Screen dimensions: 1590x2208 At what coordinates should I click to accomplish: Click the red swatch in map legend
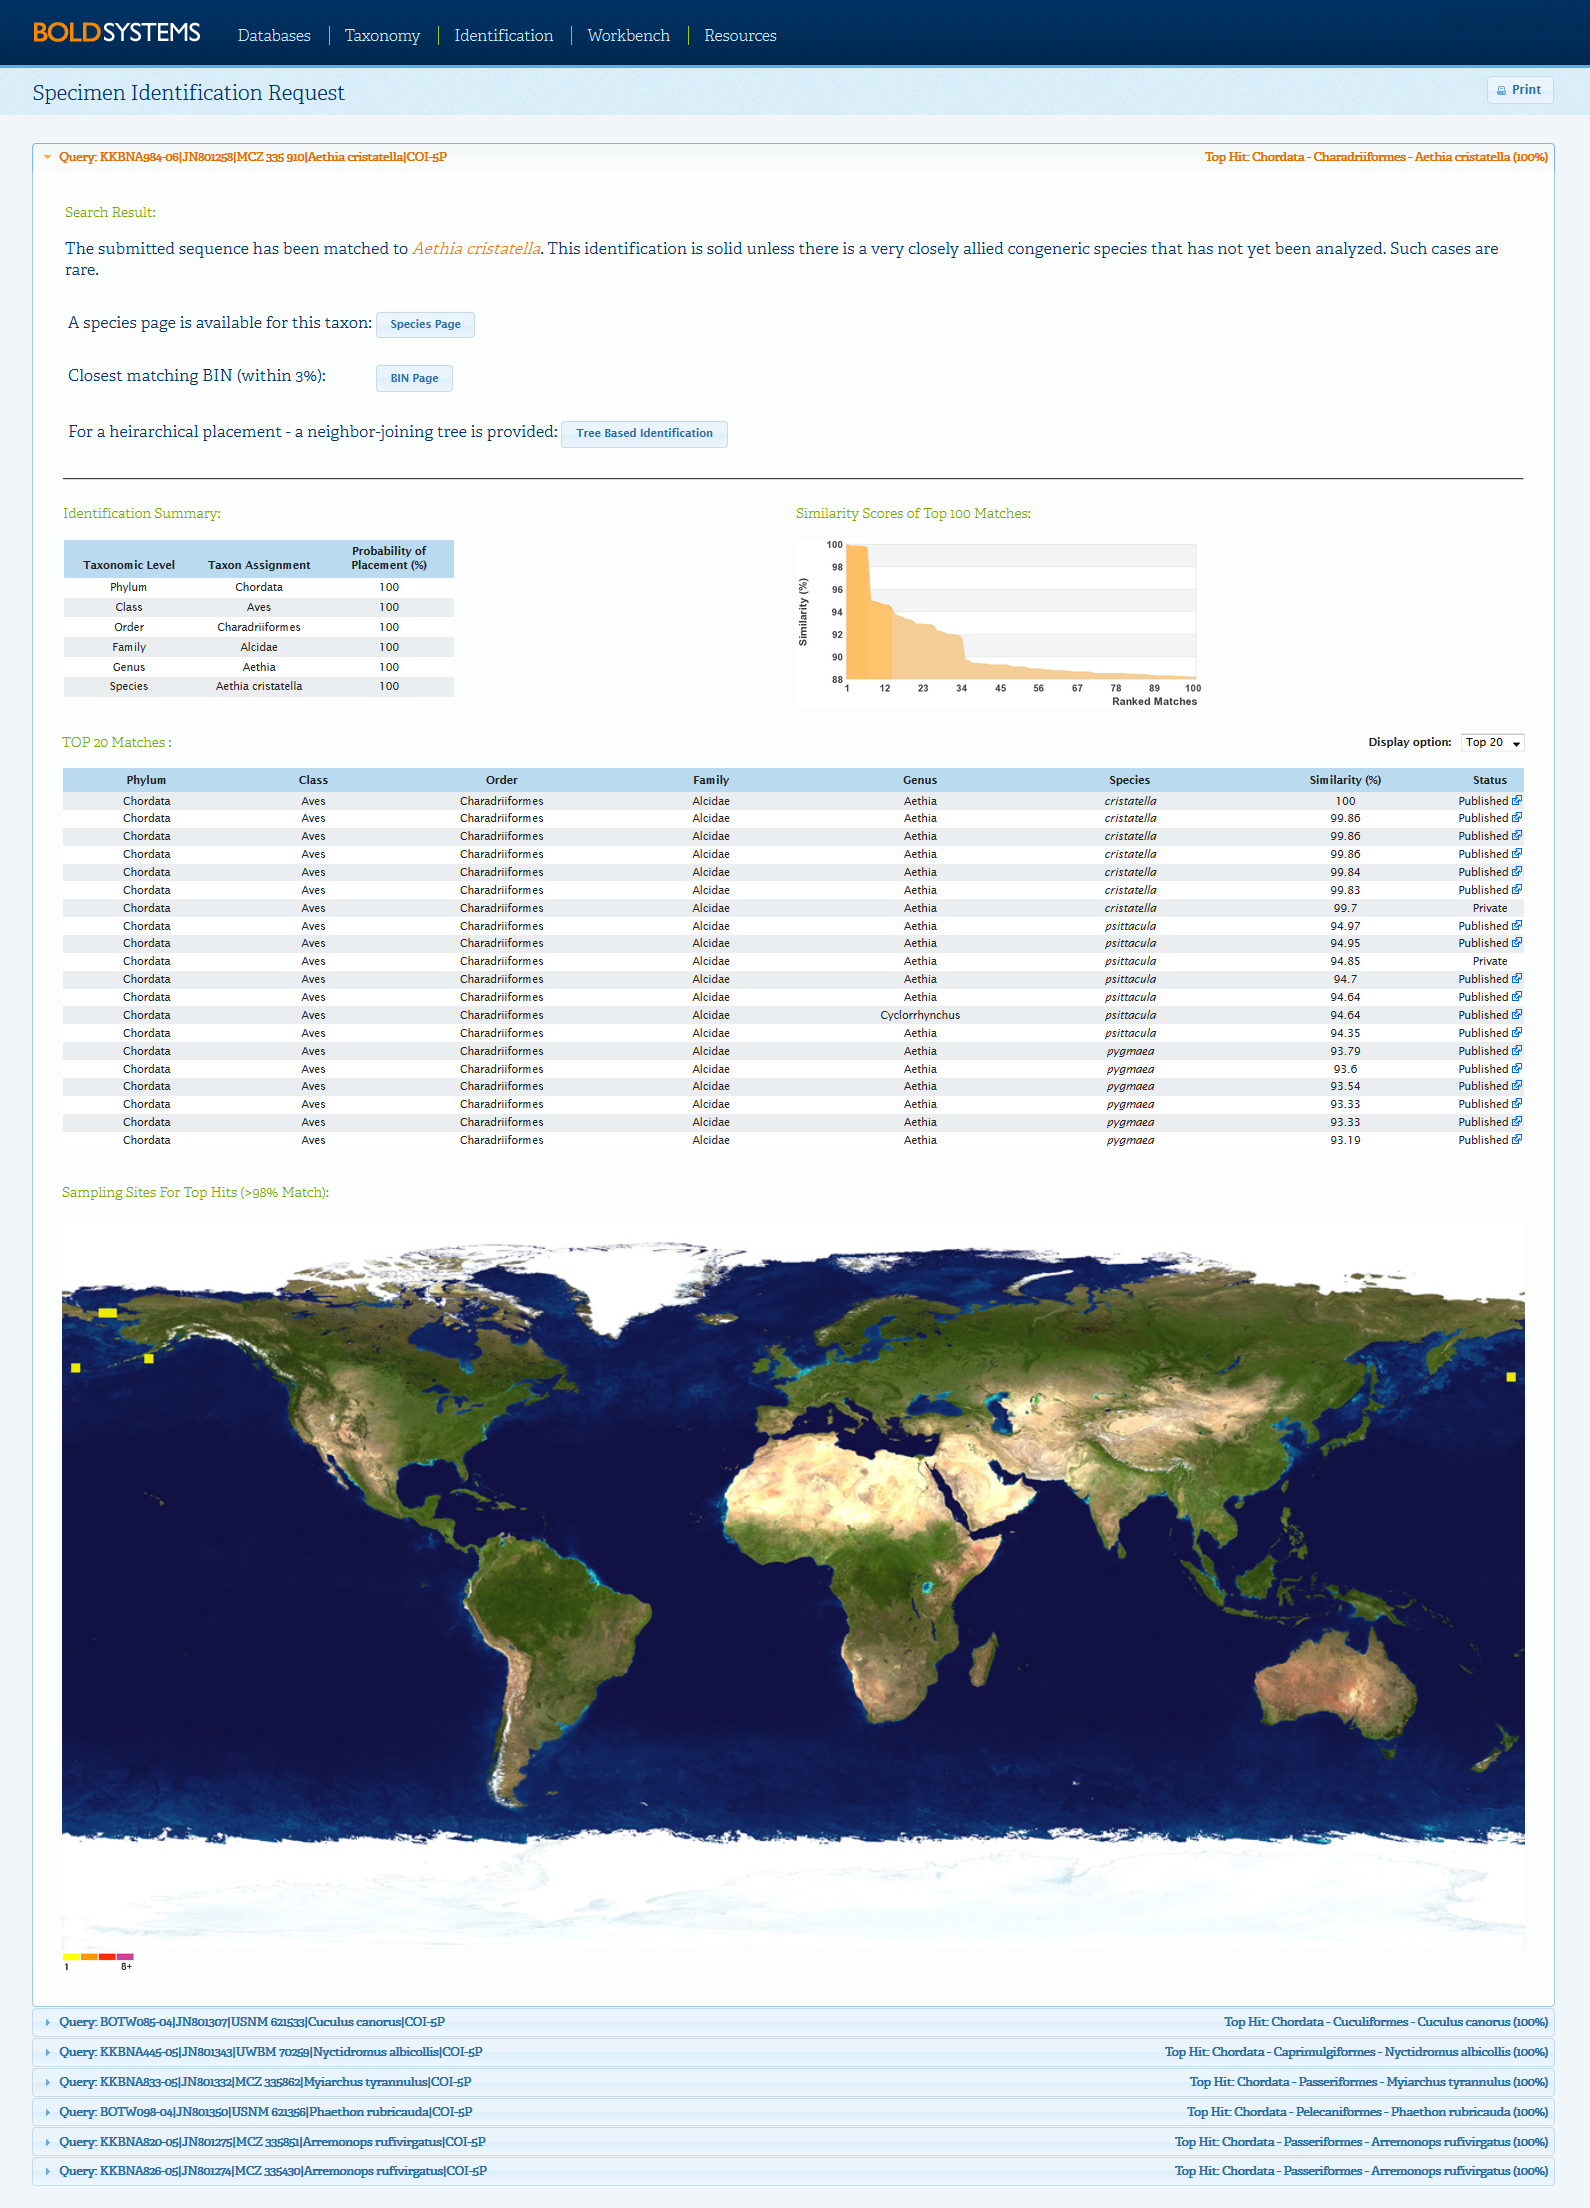pyautogui.click(x=107, y=1956)
